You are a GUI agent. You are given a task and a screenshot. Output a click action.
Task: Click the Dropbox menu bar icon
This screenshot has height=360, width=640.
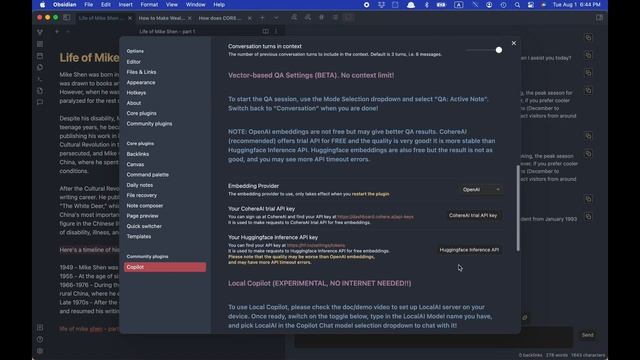click(x=381, y=4)
